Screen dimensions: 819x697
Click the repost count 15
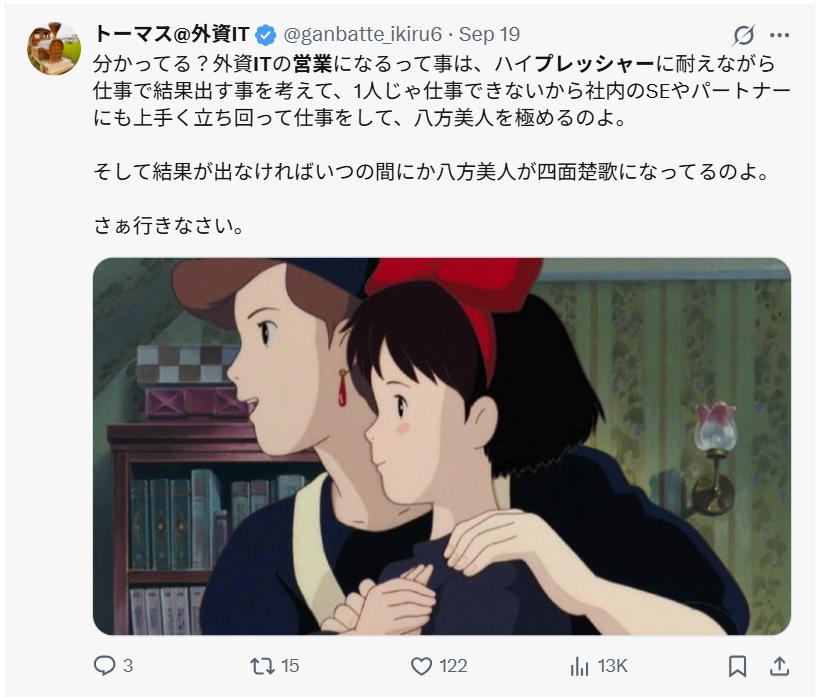coord(290,666)
